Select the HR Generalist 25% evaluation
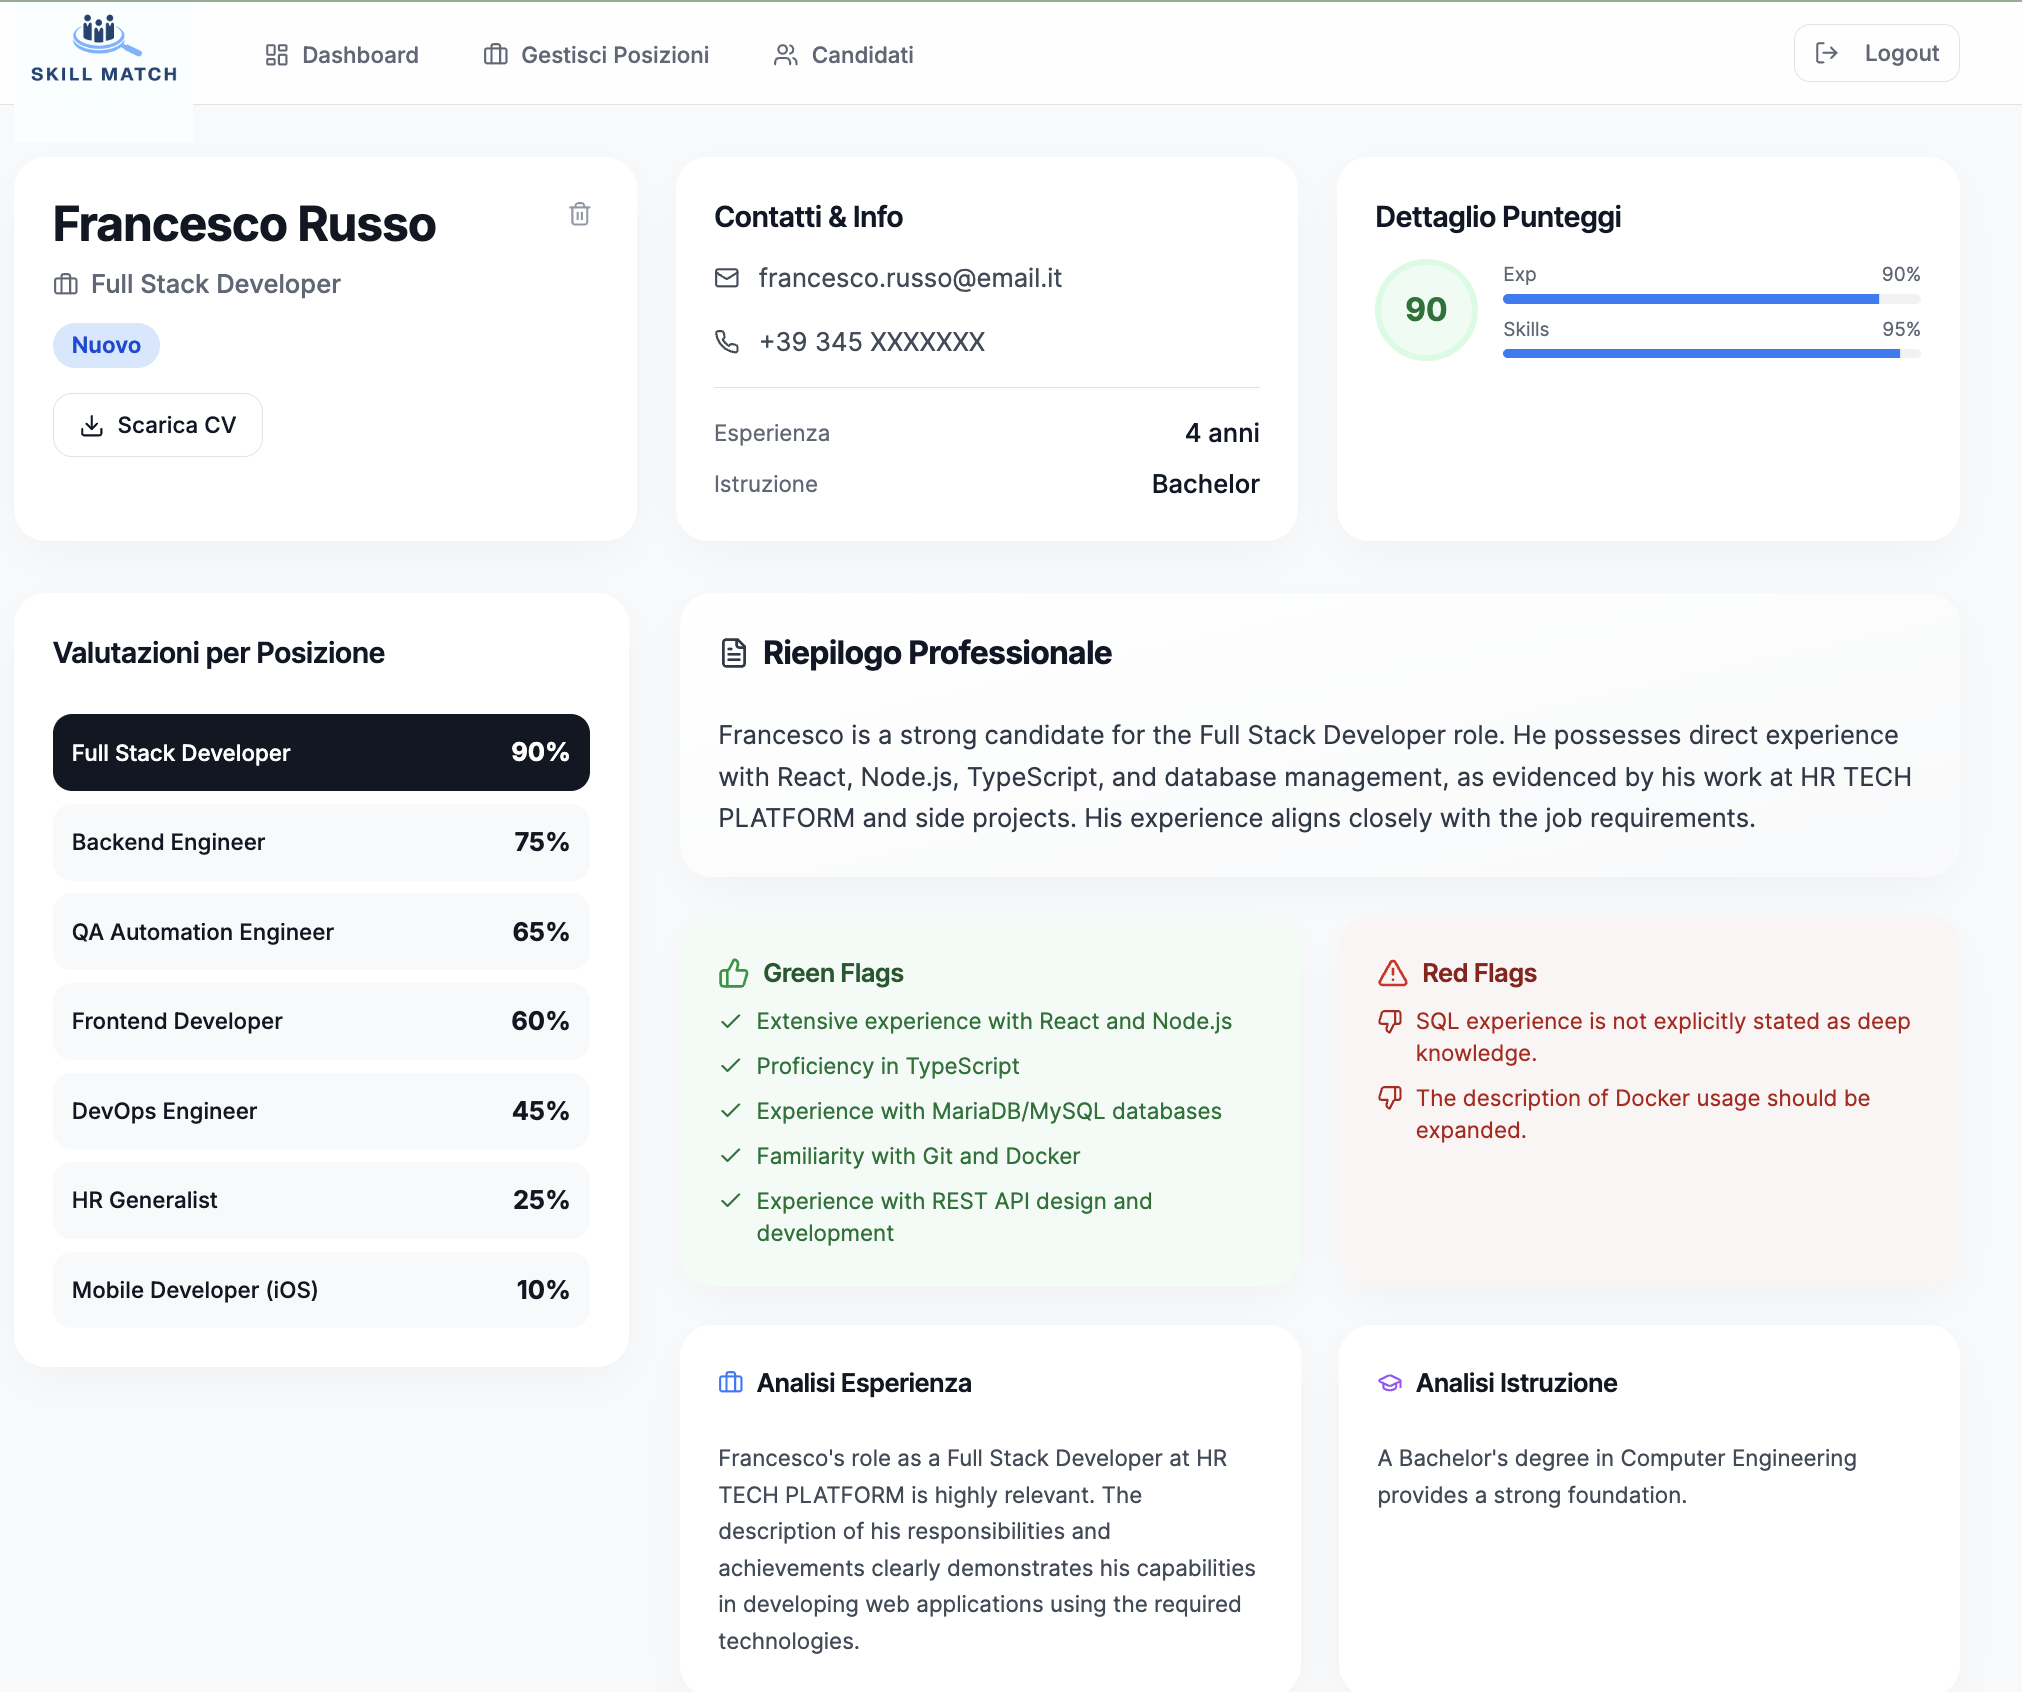The height and width of the screenshot is (1692, 2022). tap(321, 1200)
